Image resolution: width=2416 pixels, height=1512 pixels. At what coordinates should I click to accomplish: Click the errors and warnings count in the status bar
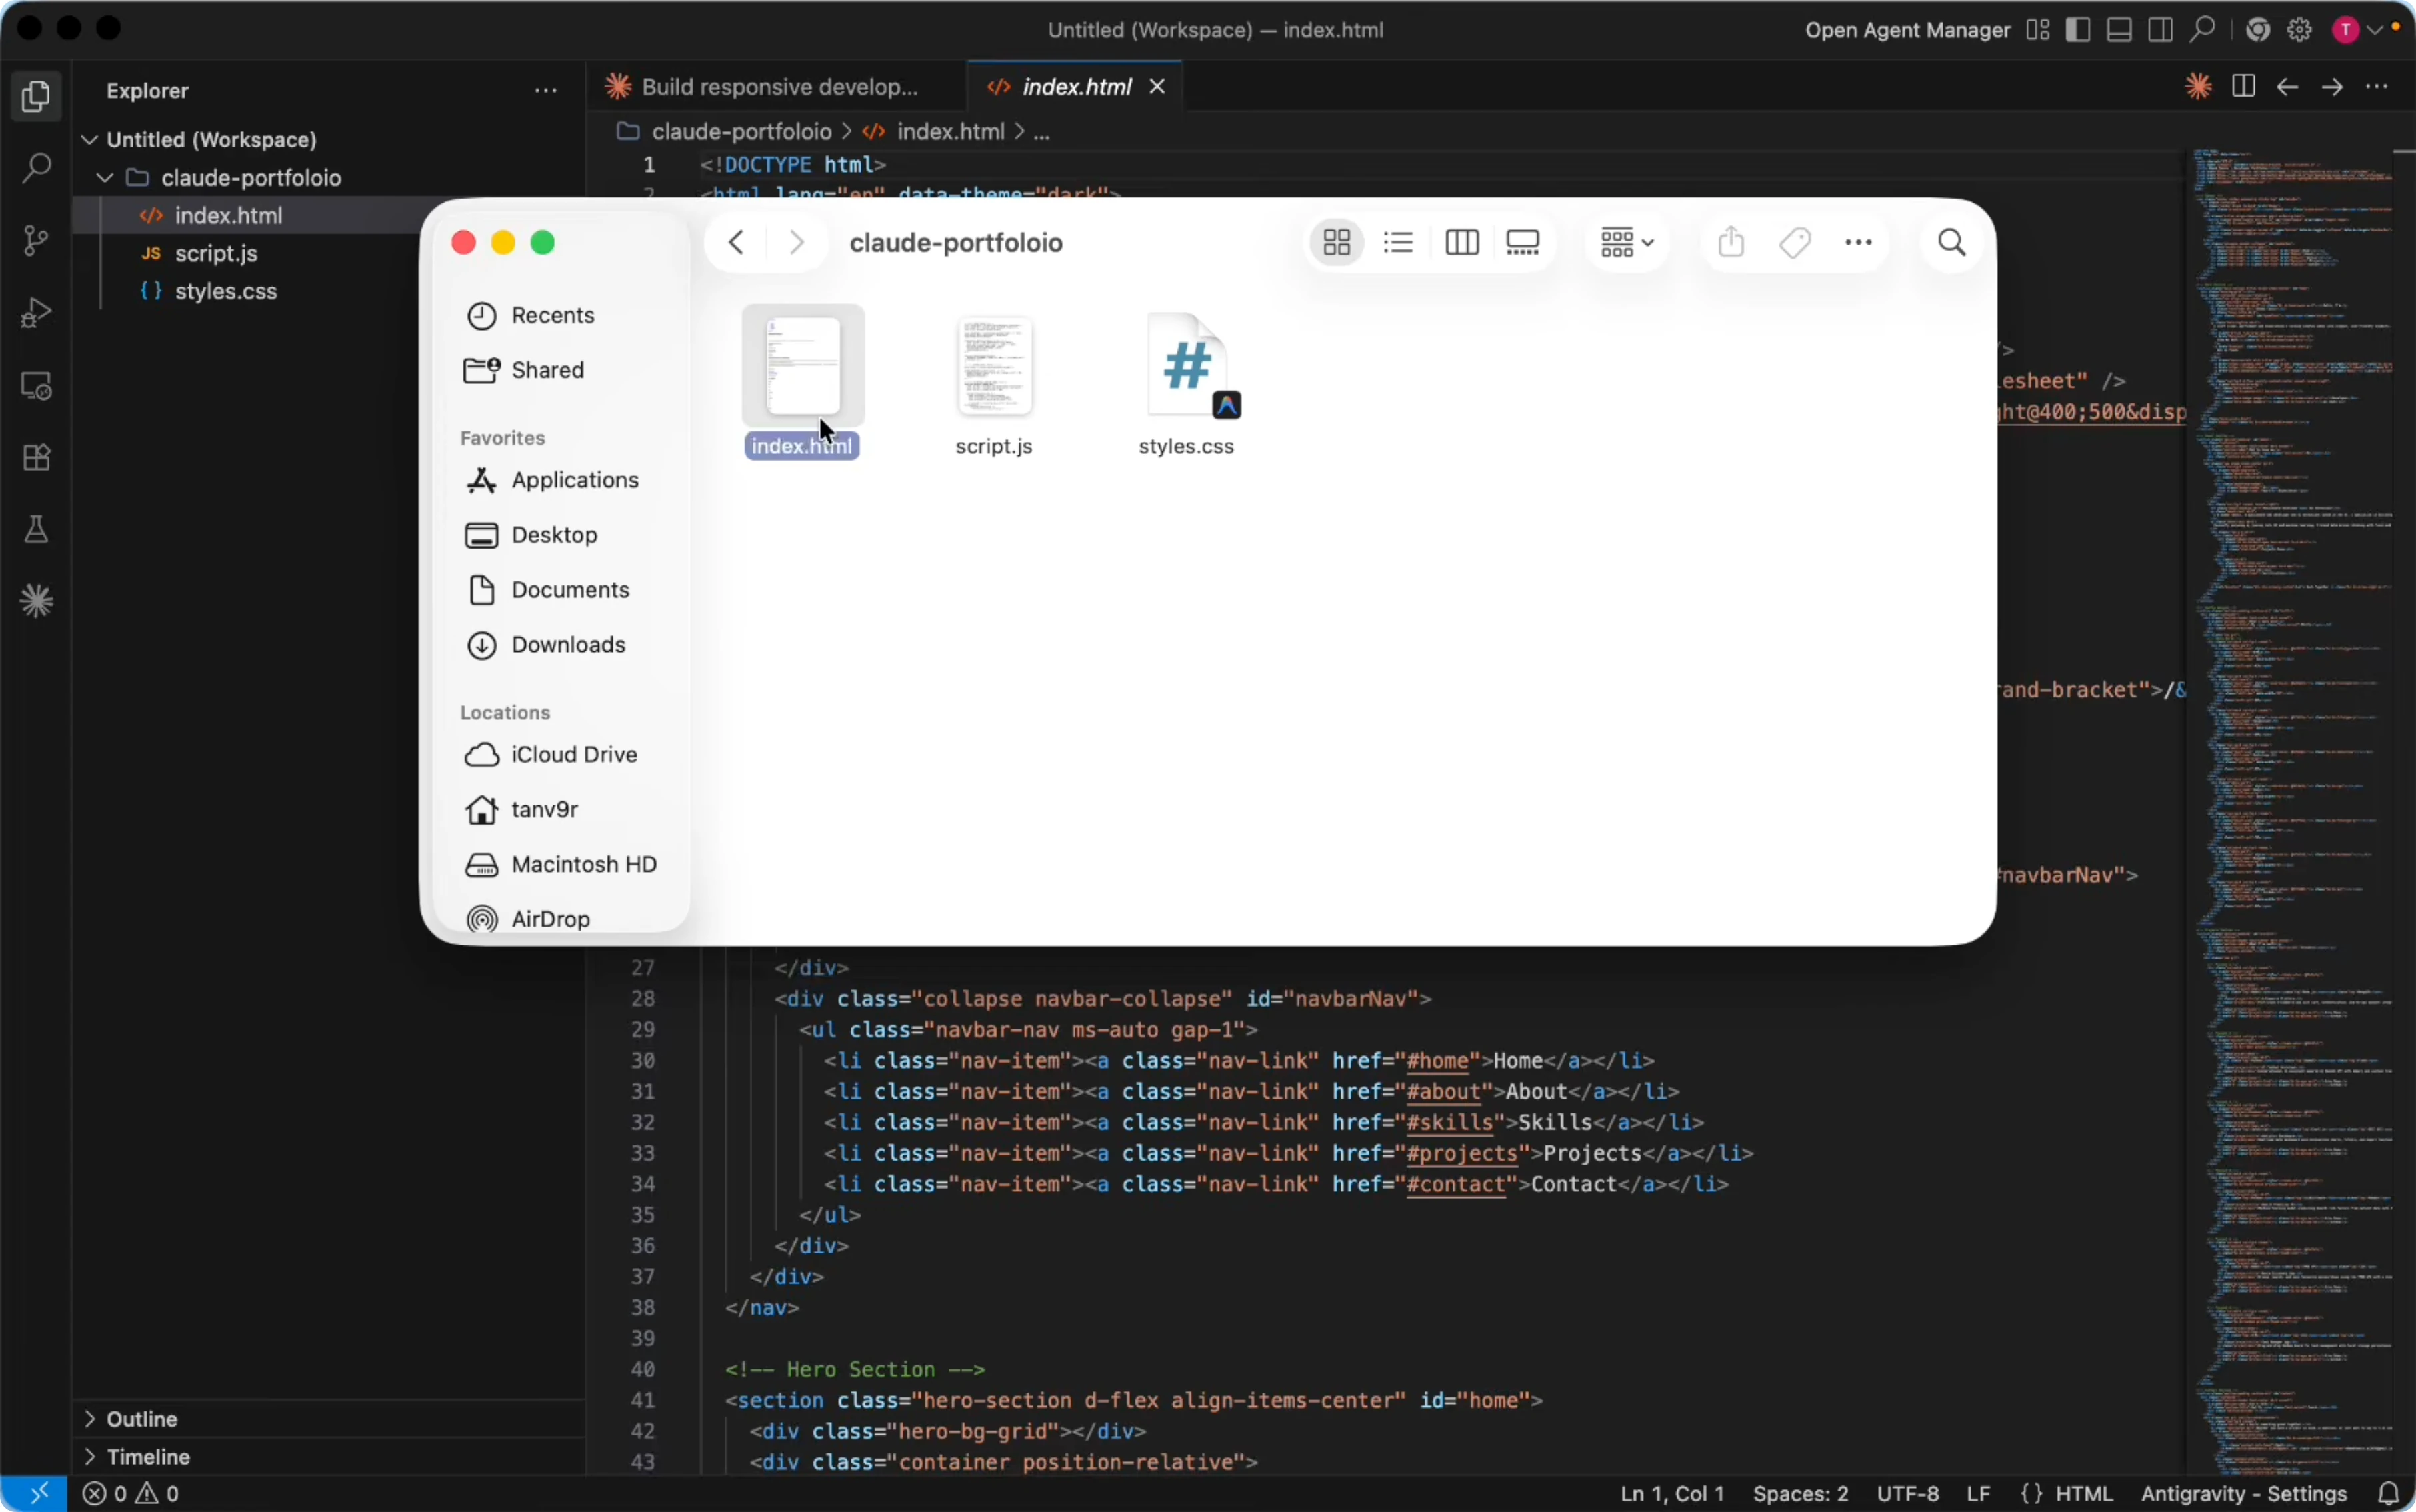tap(131, 1494)
